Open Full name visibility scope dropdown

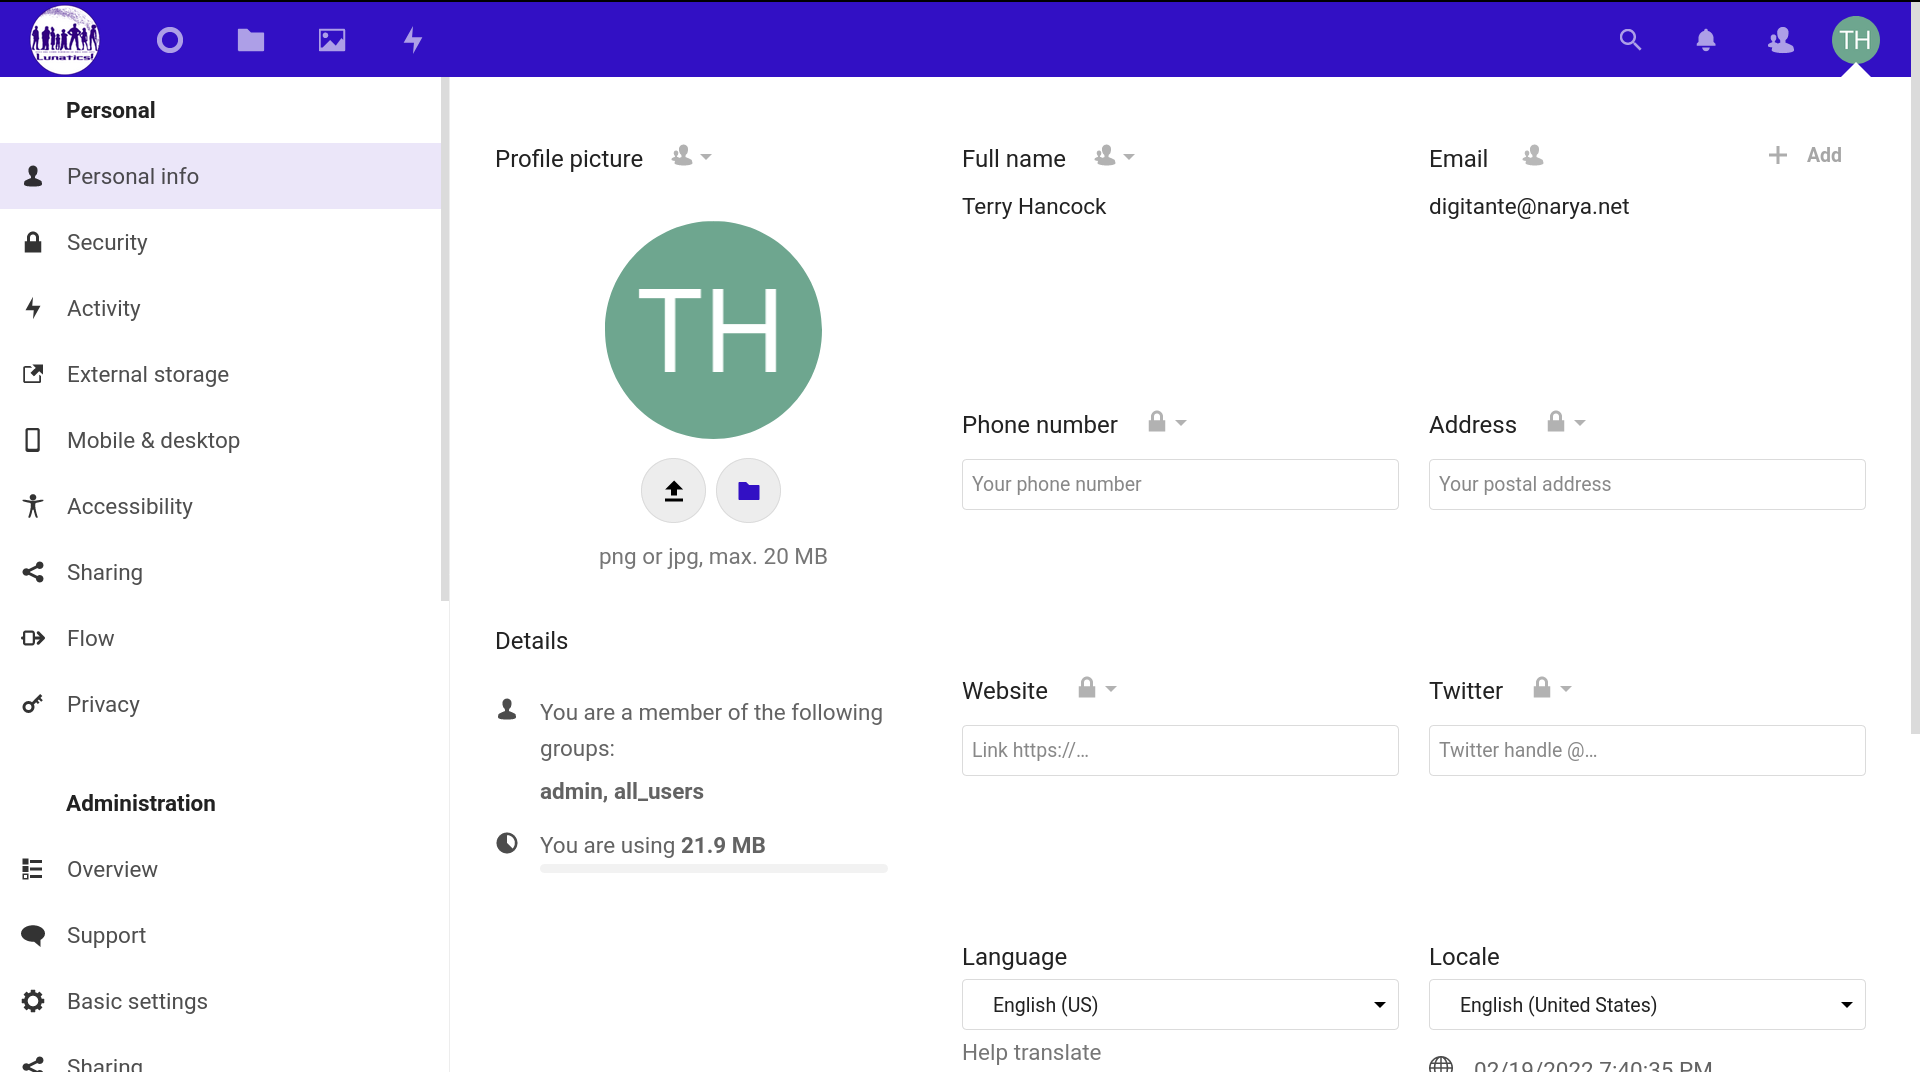(x=1114, y=157)
